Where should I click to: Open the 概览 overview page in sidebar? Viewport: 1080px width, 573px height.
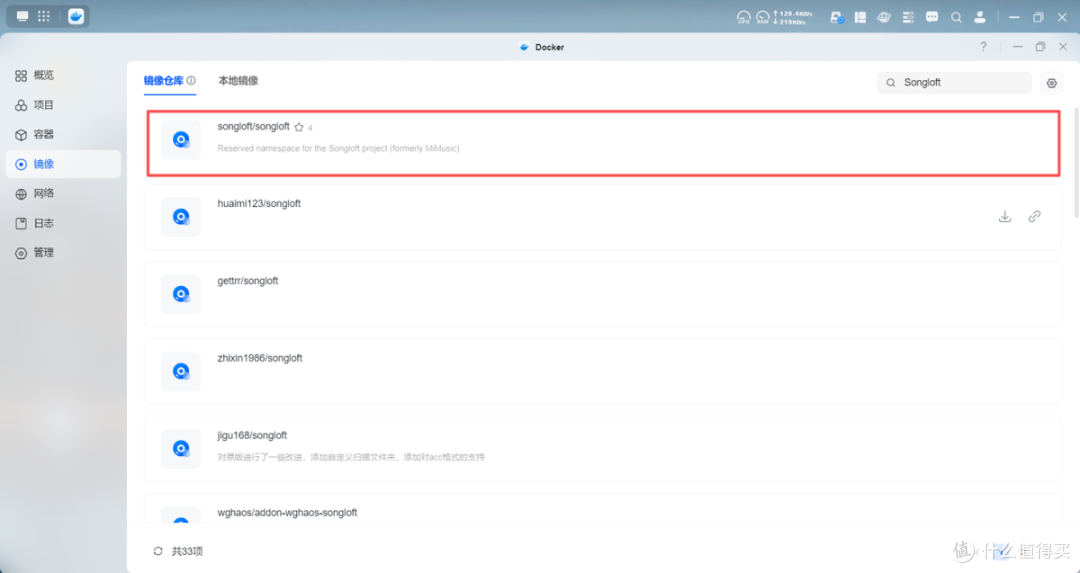pos(34,75)
